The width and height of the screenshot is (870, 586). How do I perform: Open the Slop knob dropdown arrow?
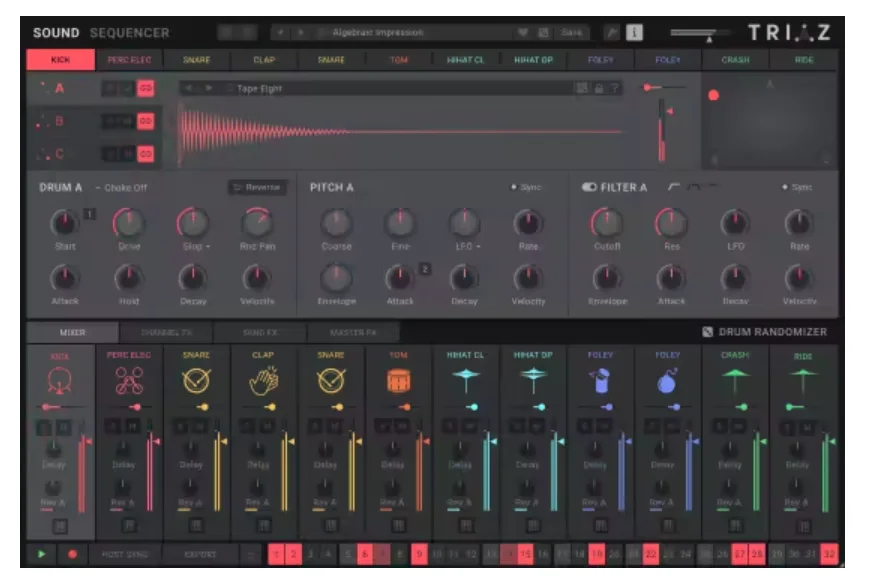[x=208, y=246]
